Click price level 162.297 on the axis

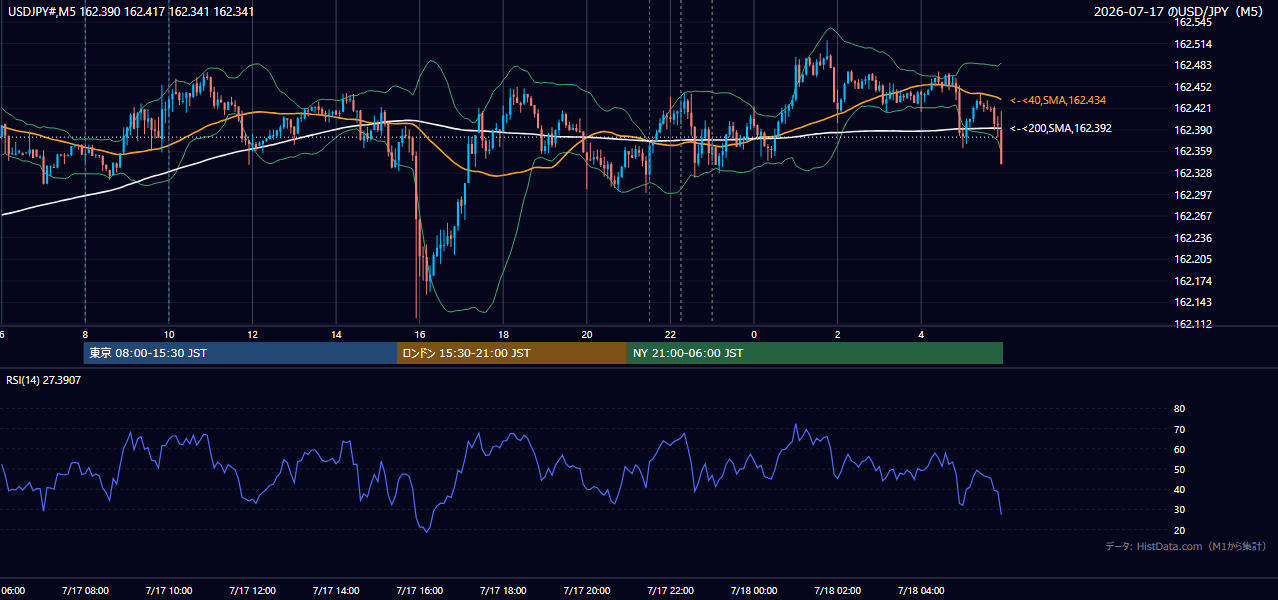click(1192, 195)
